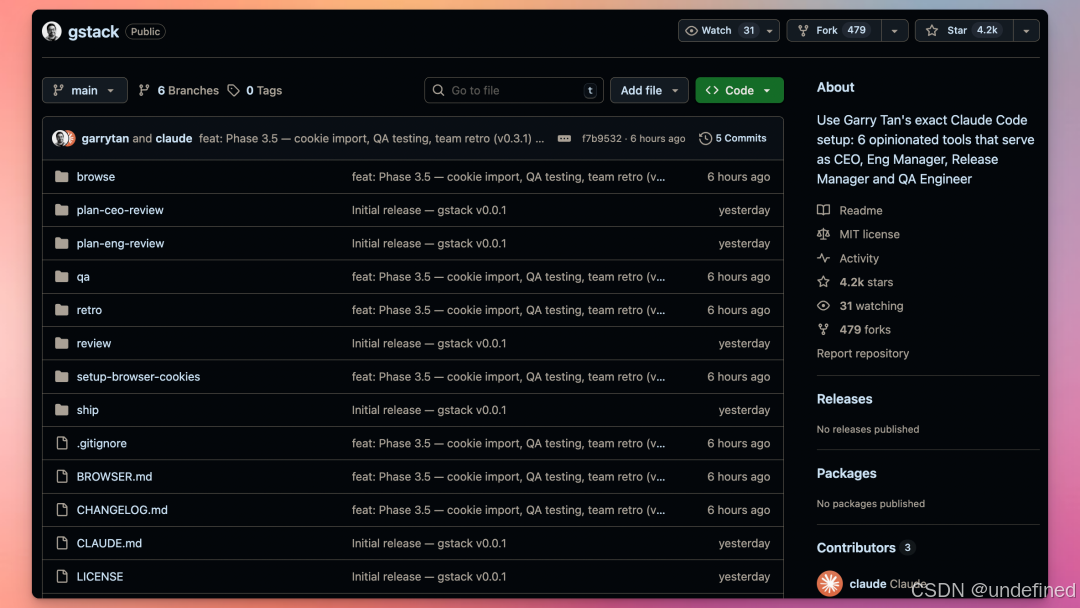This screenshot has height=608, width=1080.
Task: Open the CHANGELOG.md file
Action: 122,510
